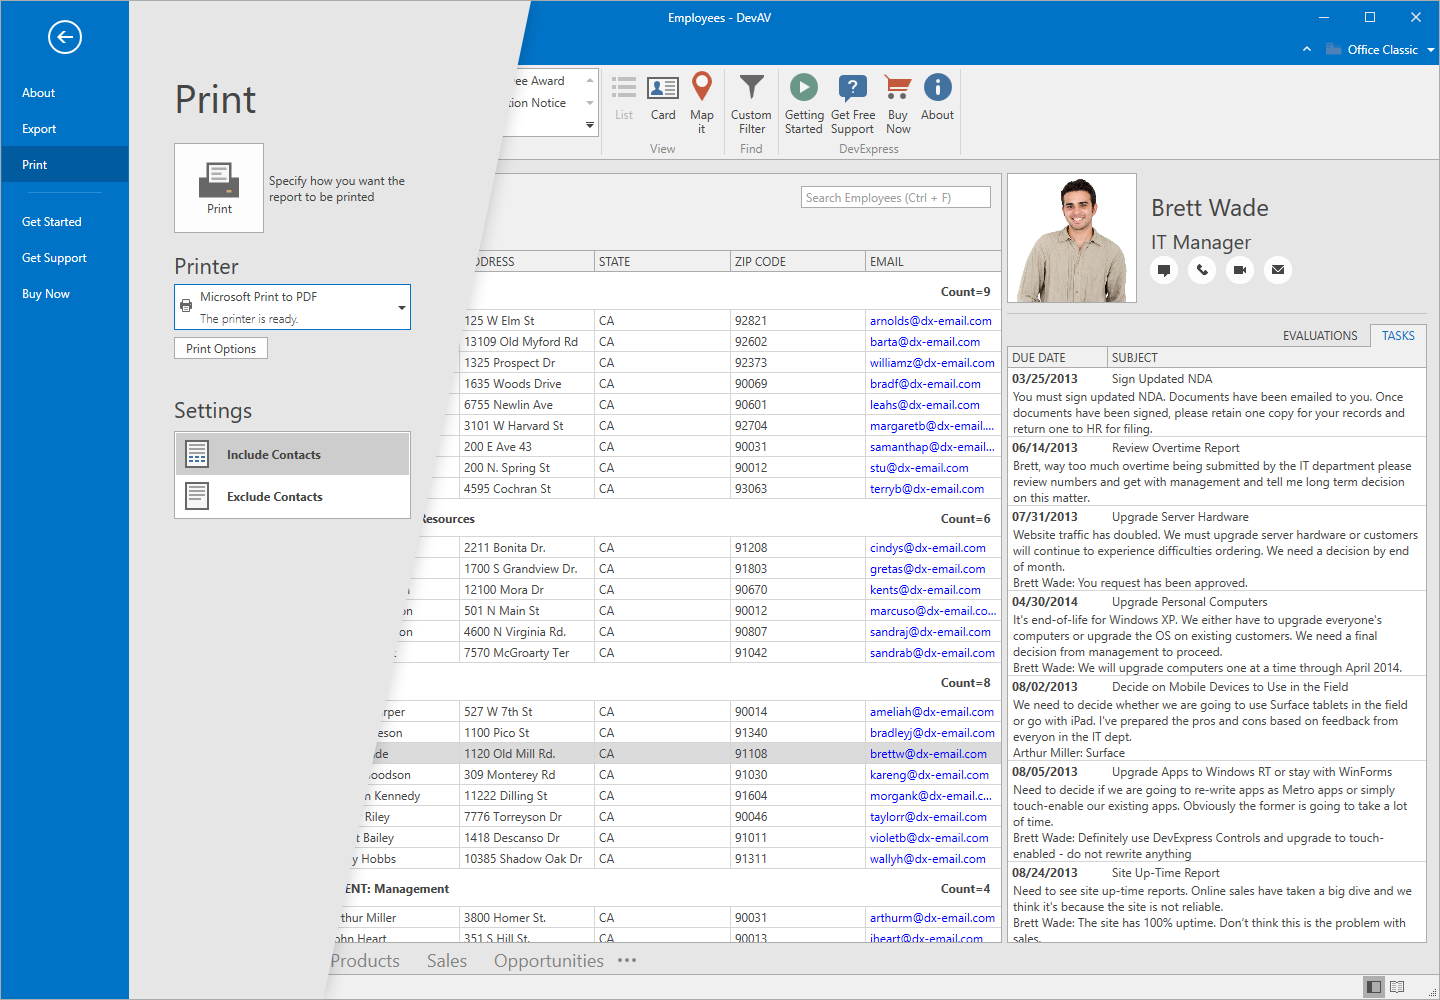Select the Exclude Contacts setting
Image resolution: width=1440 pixels, height=1000 pixels.
point(293,497)
